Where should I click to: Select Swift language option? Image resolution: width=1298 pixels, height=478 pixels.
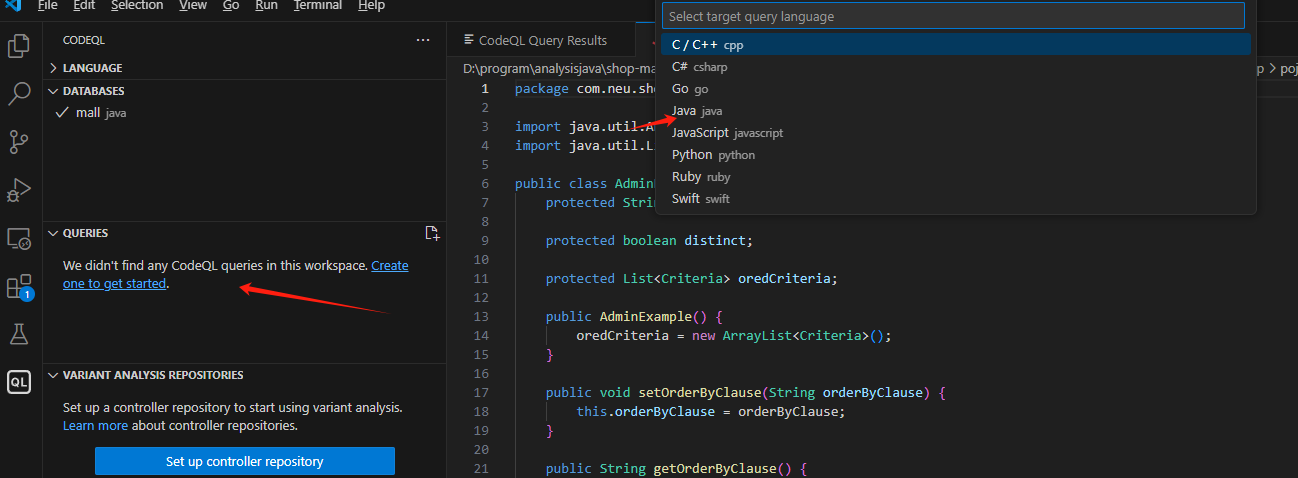(955, 199)
